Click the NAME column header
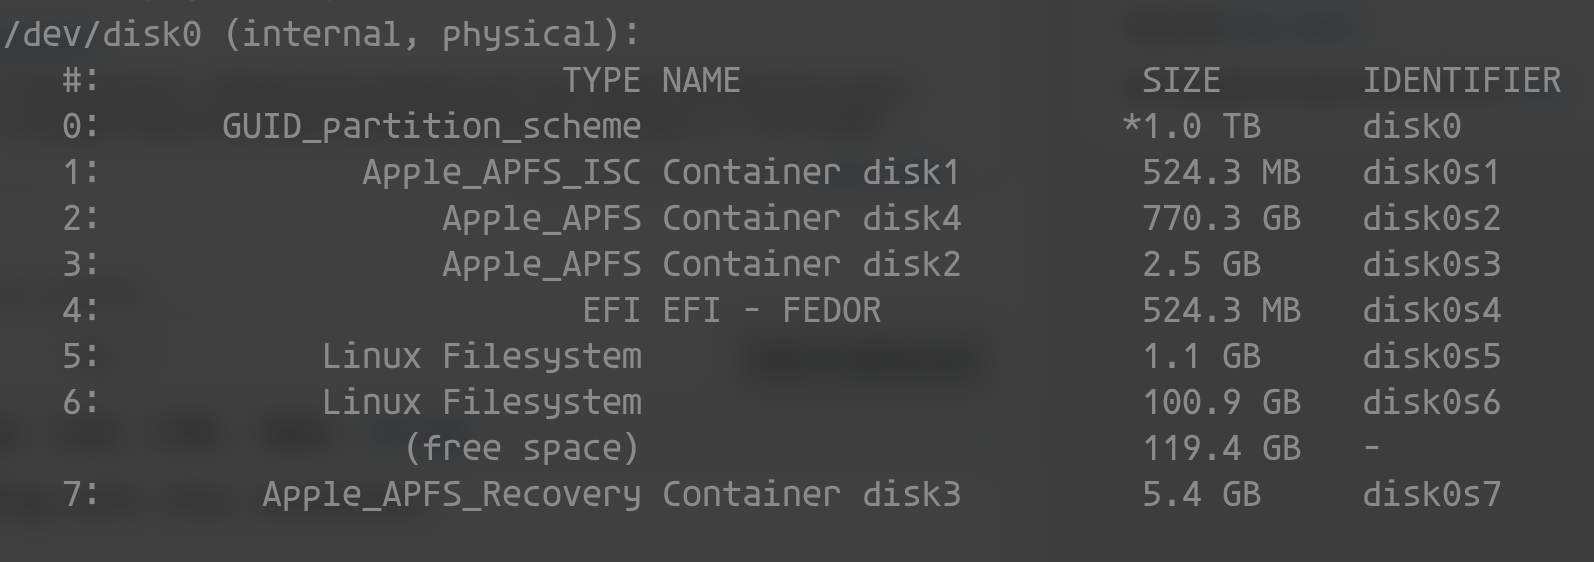The image size is (1594, 562). [701, 80]
